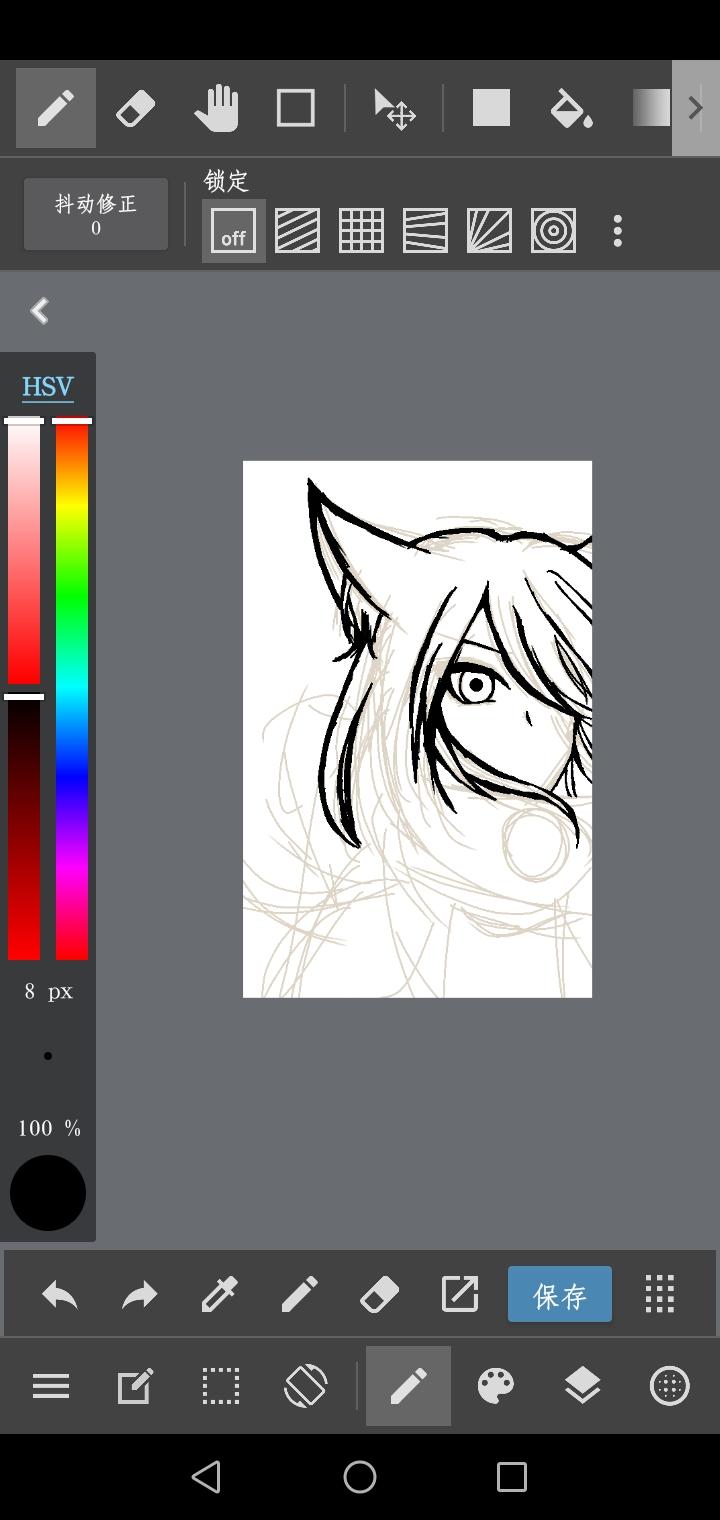
Task: Activate the eyedropper color picker
Action: pos(220,1295)
